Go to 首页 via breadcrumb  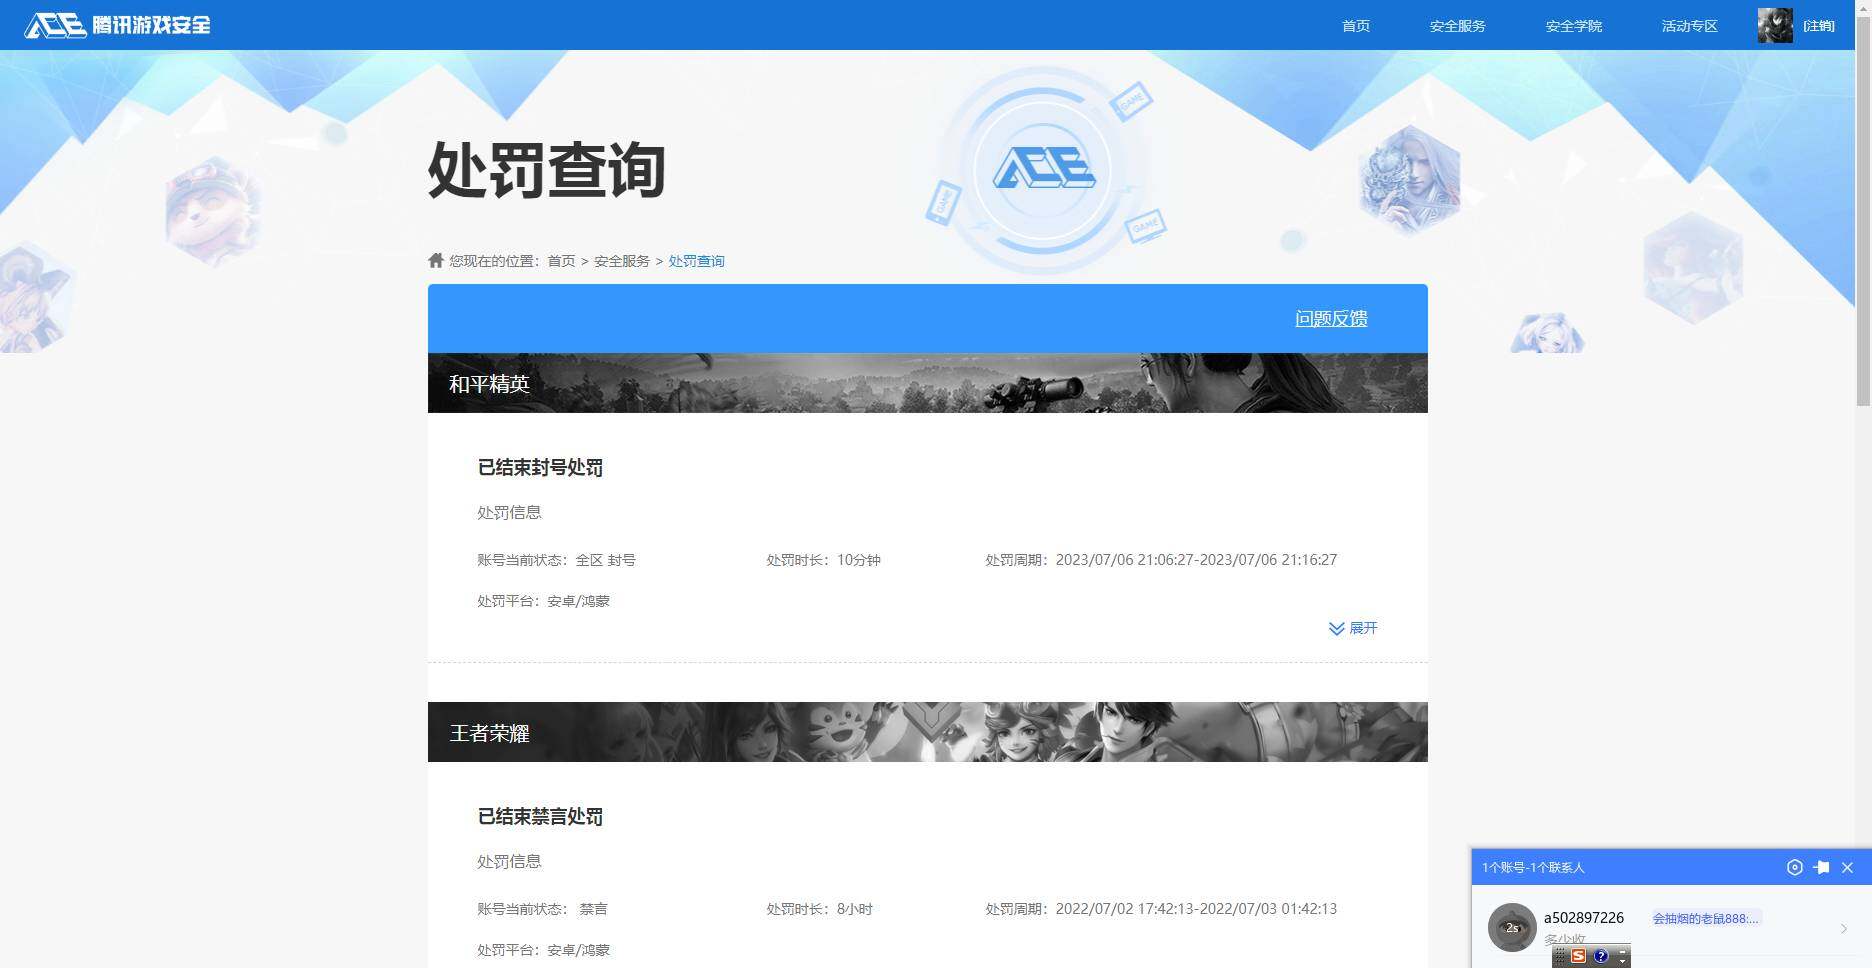561,261
